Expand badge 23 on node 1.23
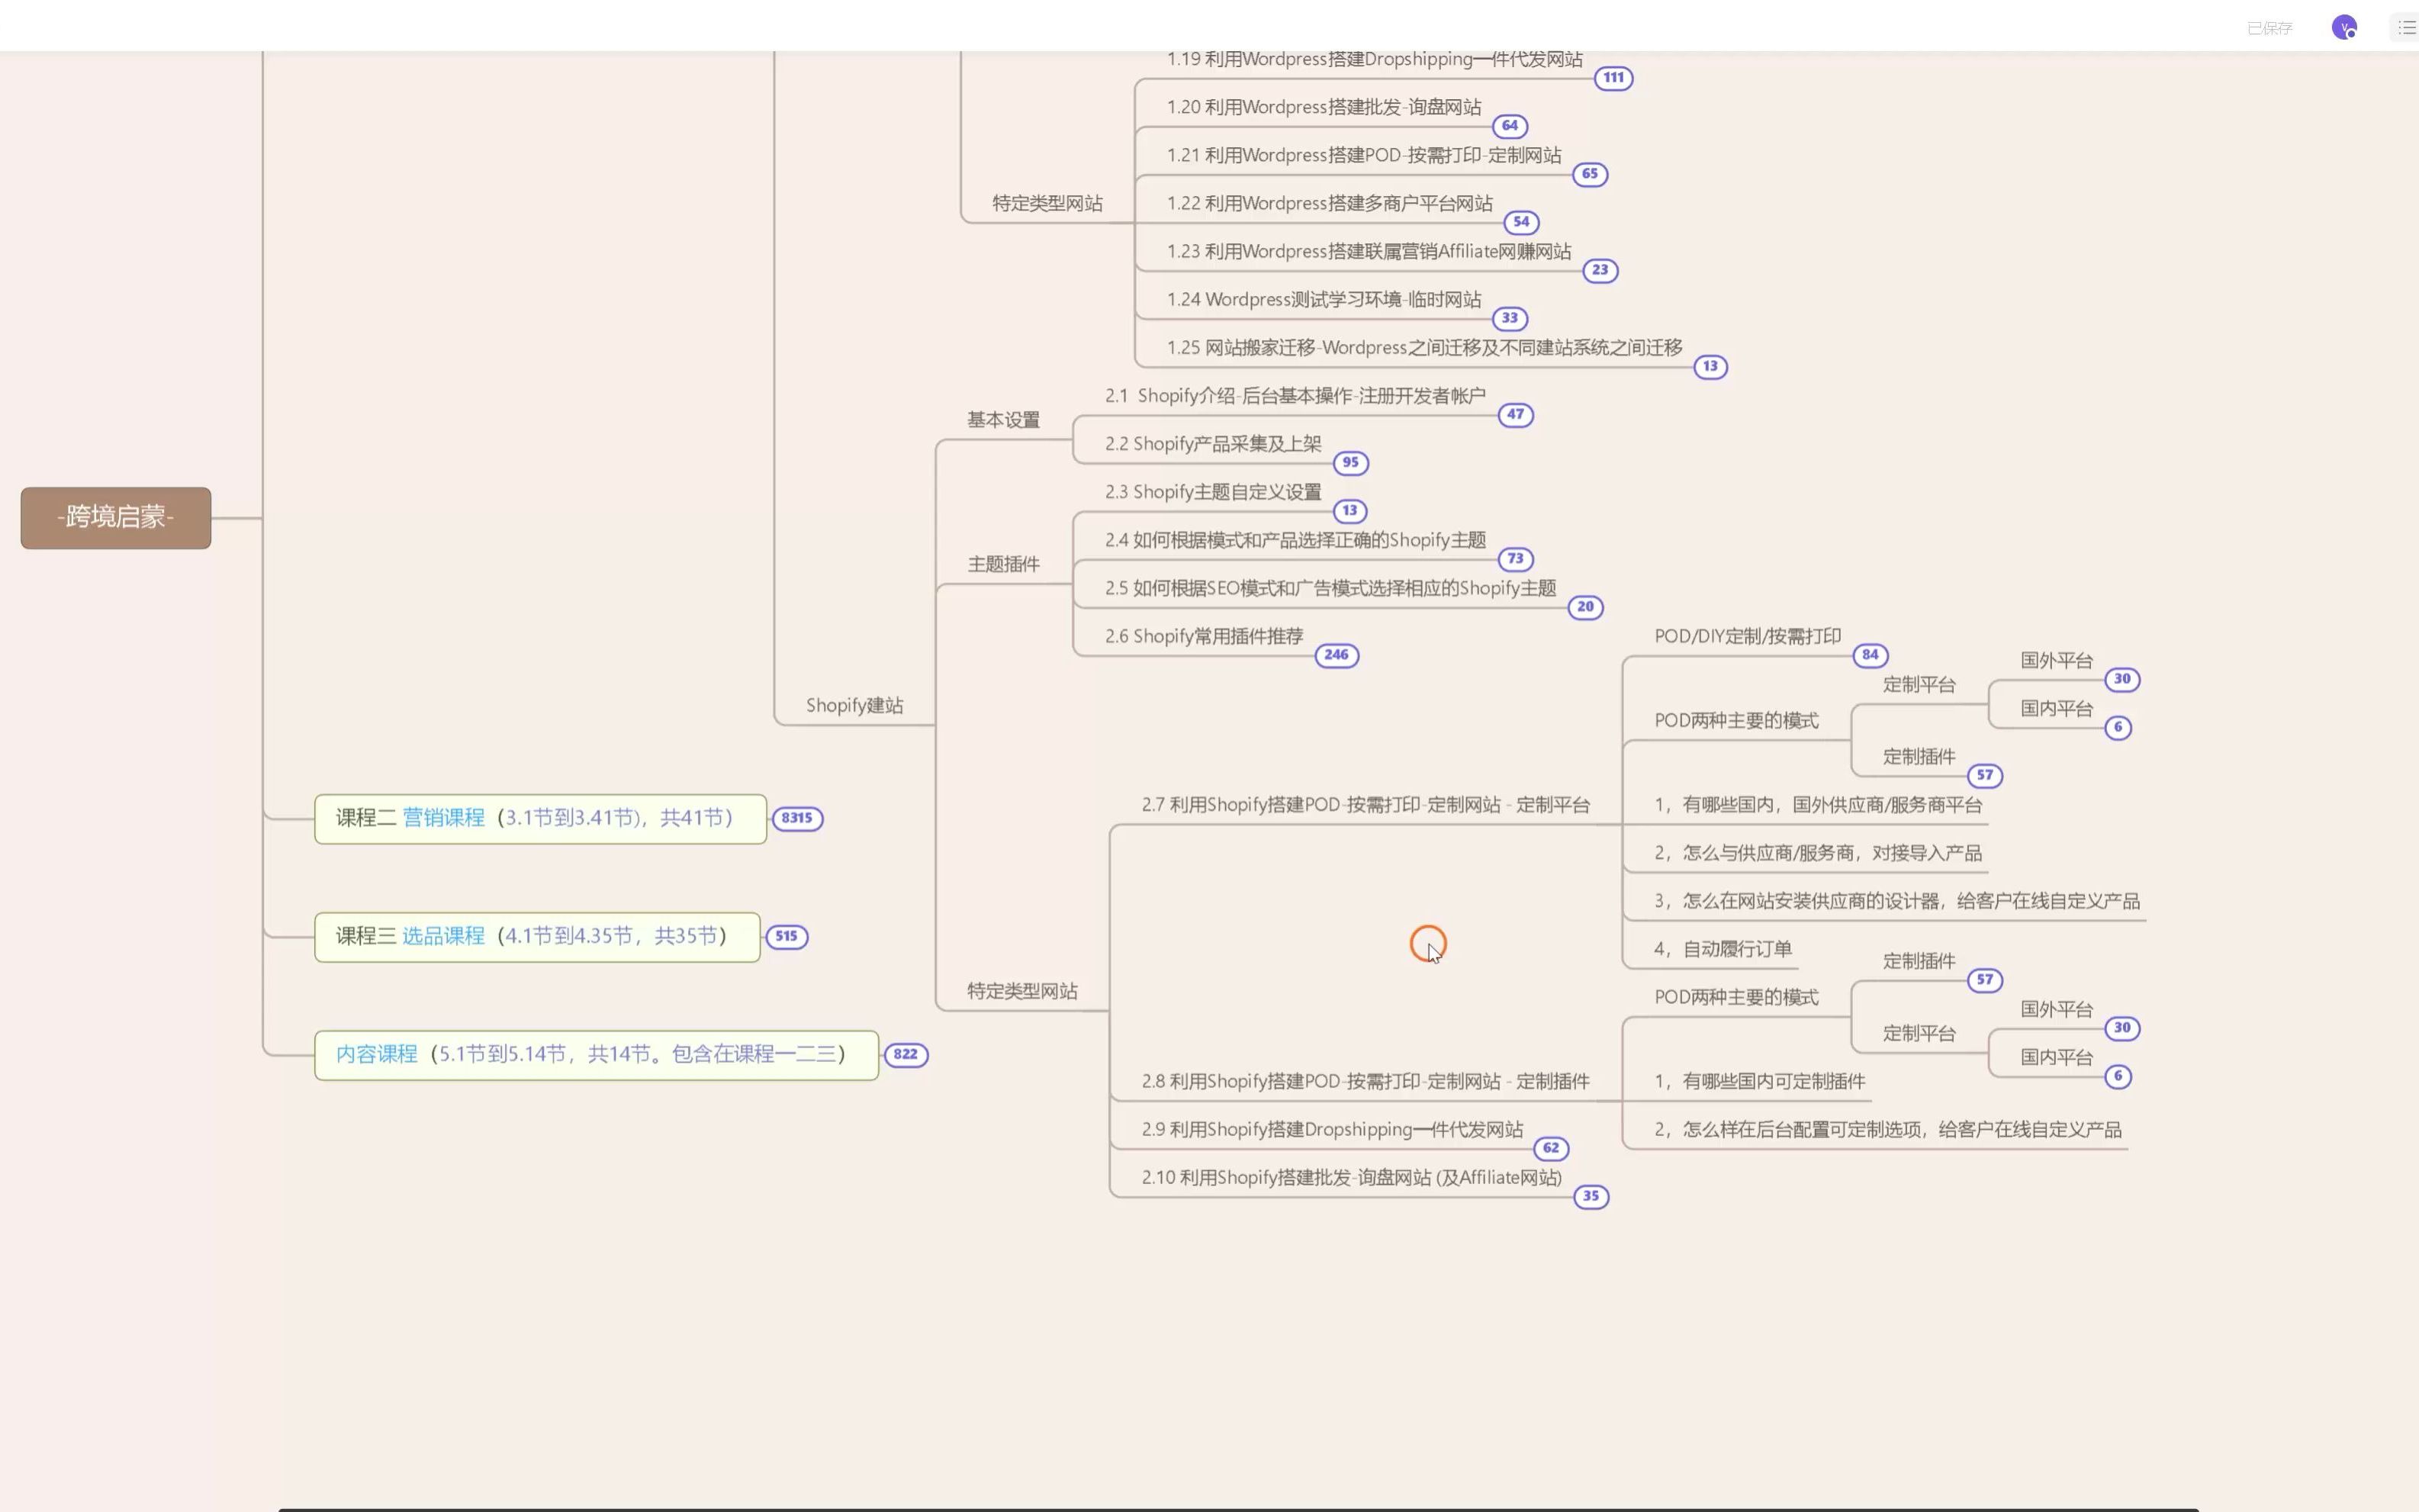Screen dimensions: 2419x1512 tap(1600, 270)
